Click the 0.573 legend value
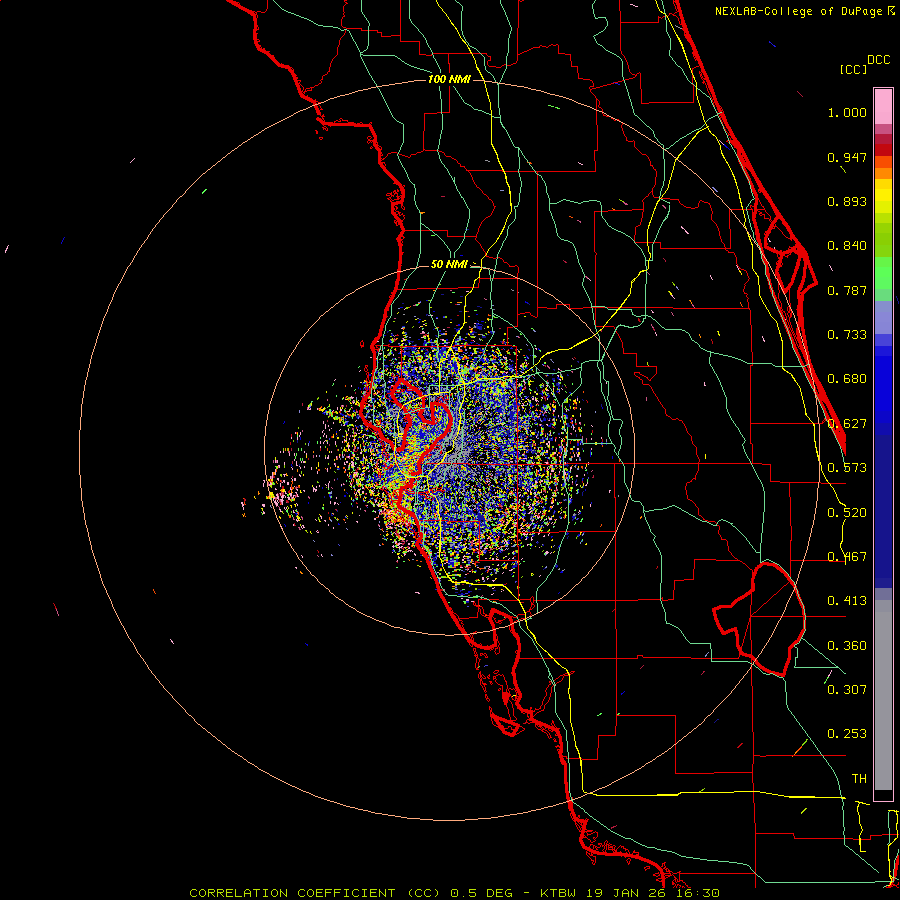This screenshot has height=900, width=900. [x=847, y=468]
